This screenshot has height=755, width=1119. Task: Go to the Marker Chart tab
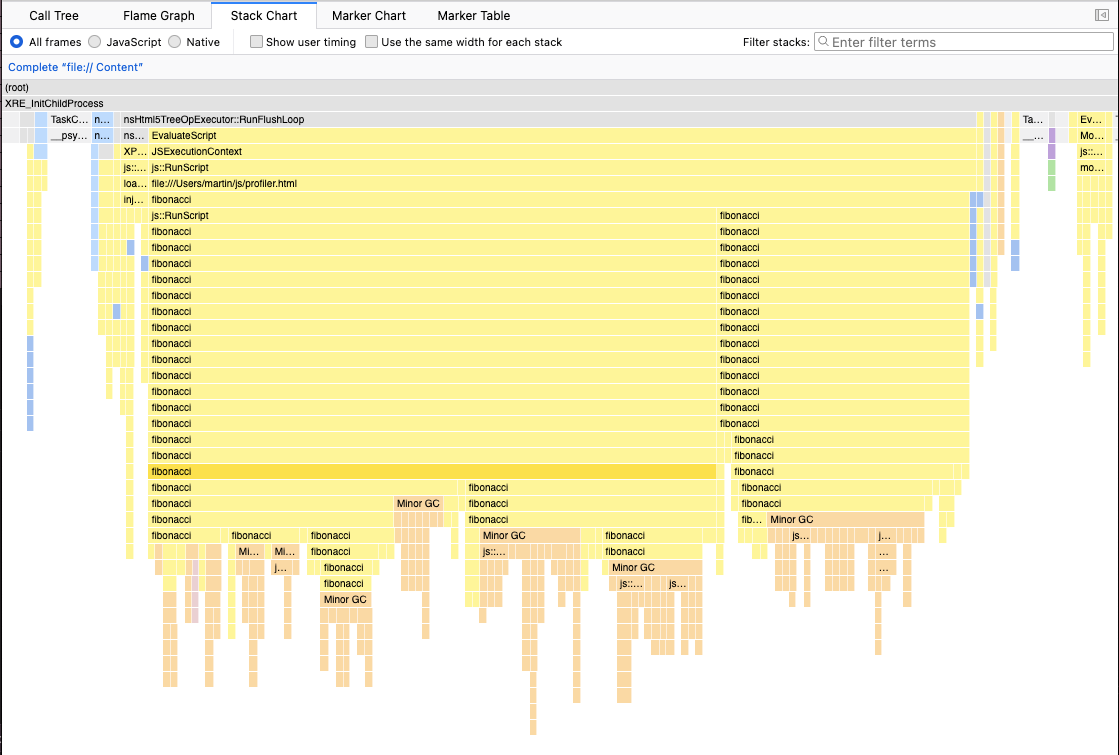(369, 16)
